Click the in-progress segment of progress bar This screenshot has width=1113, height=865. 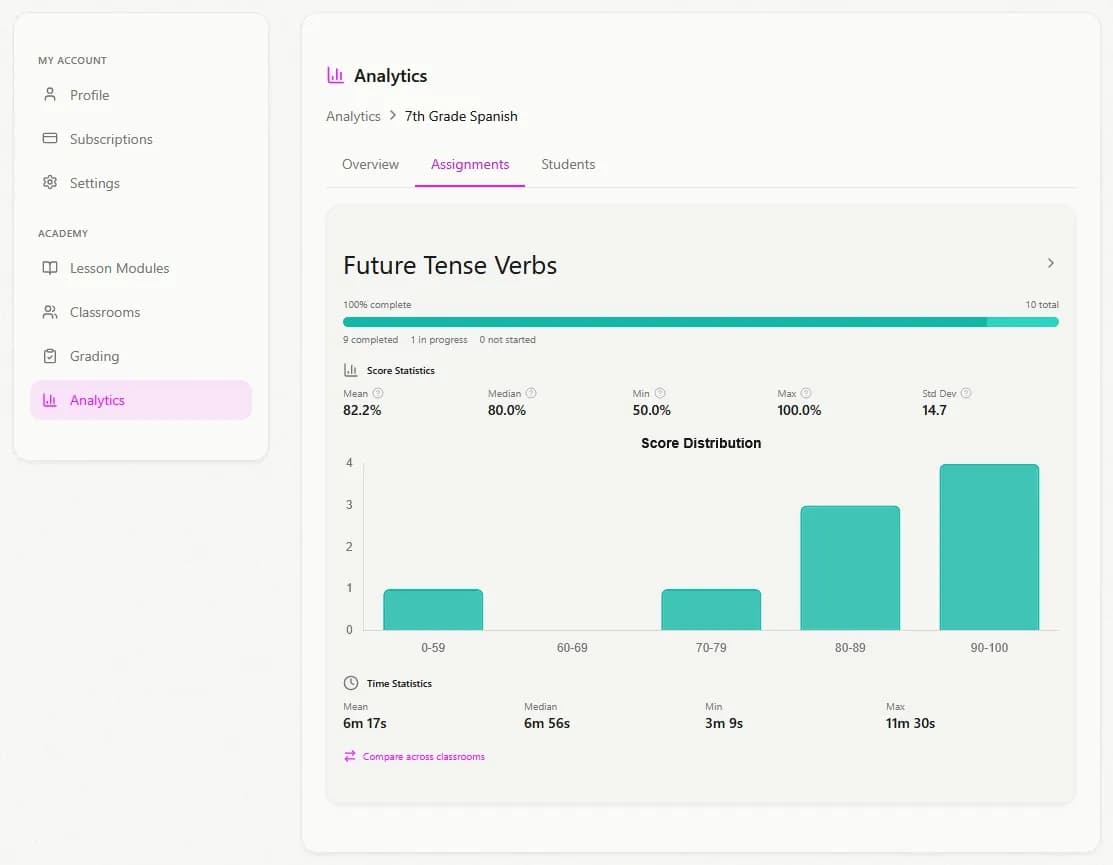[x=1023, y=322]
